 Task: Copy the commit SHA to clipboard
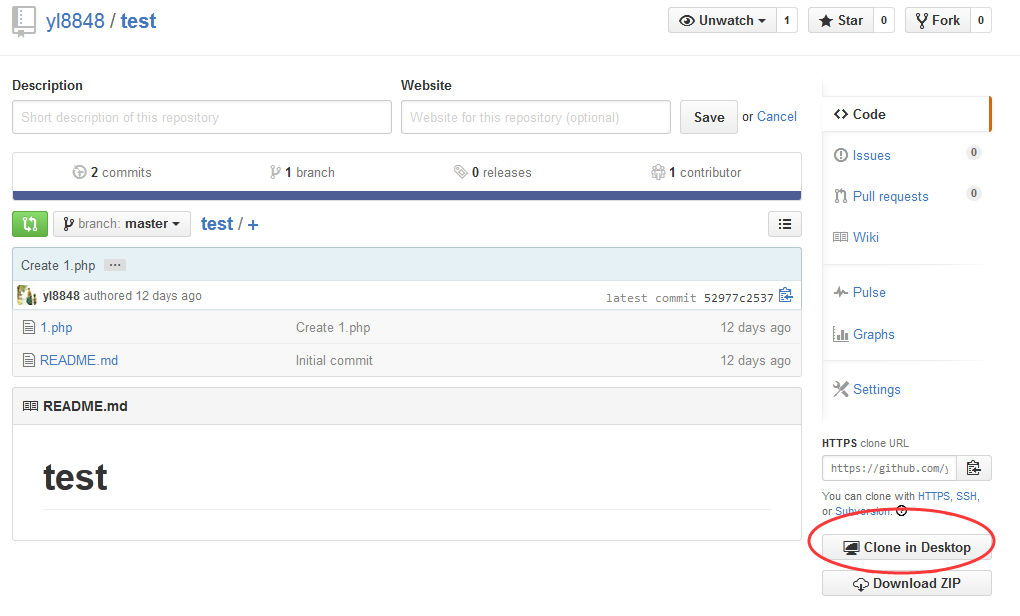pyautogui.click(x=786, y=295)
